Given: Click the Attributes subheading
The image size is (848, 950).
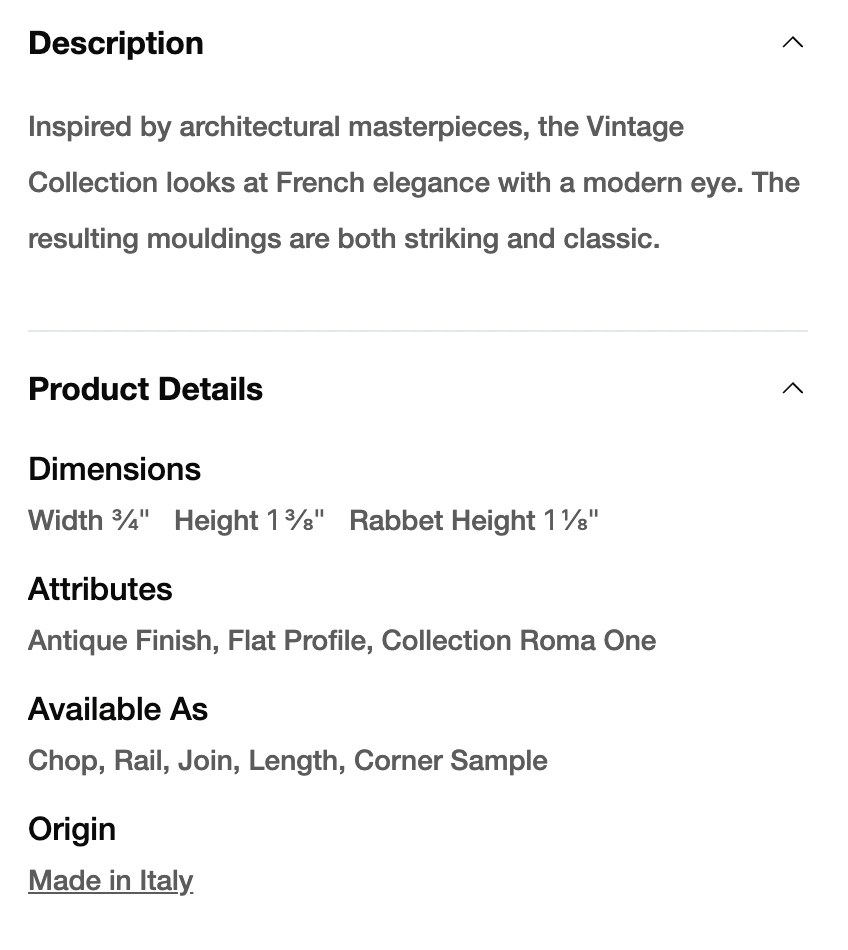Looking at the screenshot, I should click(x=100, y=589).
